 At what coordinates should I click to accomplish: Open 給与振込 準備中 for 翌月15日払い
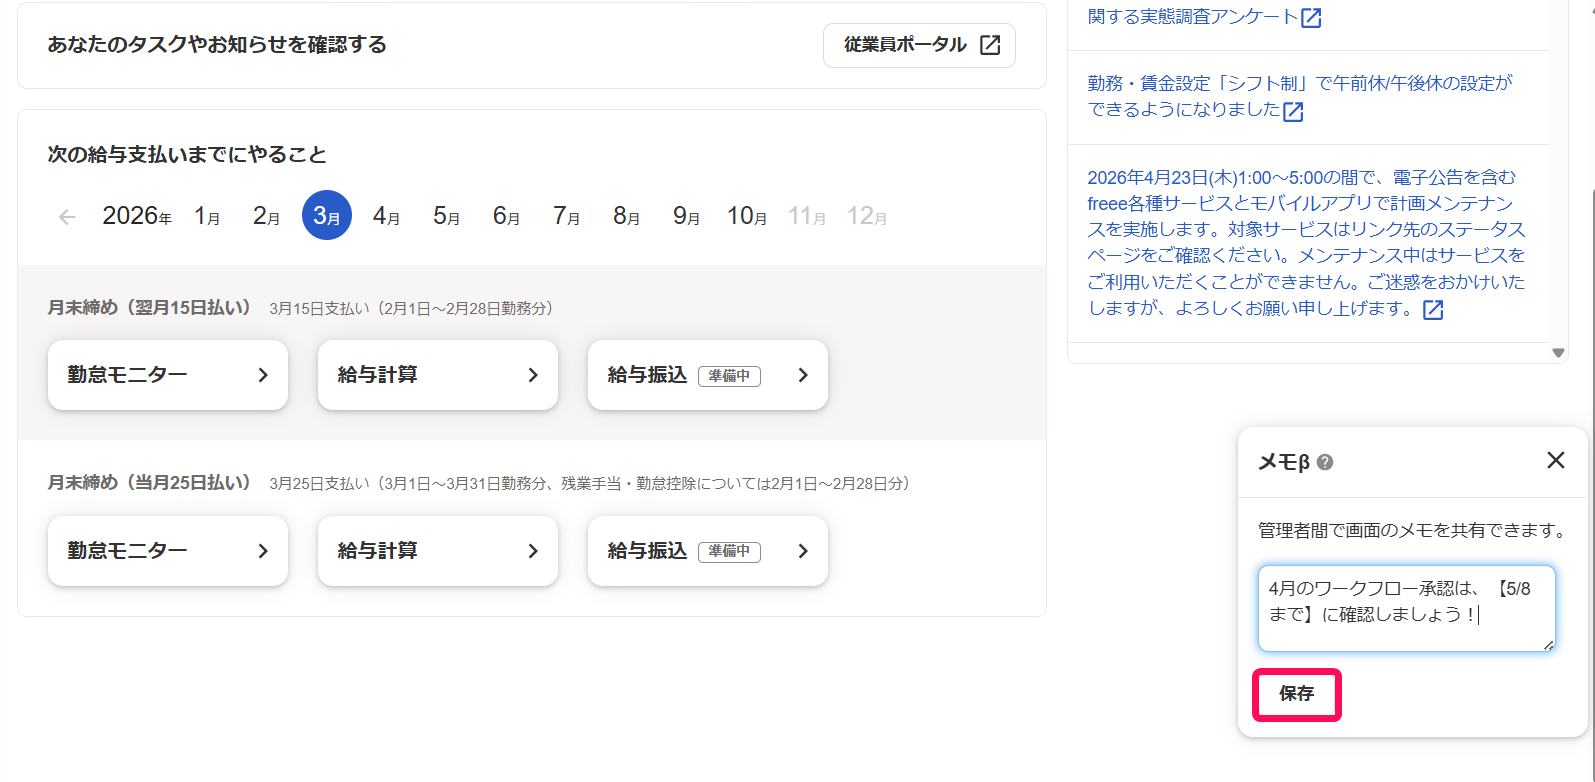708,375
